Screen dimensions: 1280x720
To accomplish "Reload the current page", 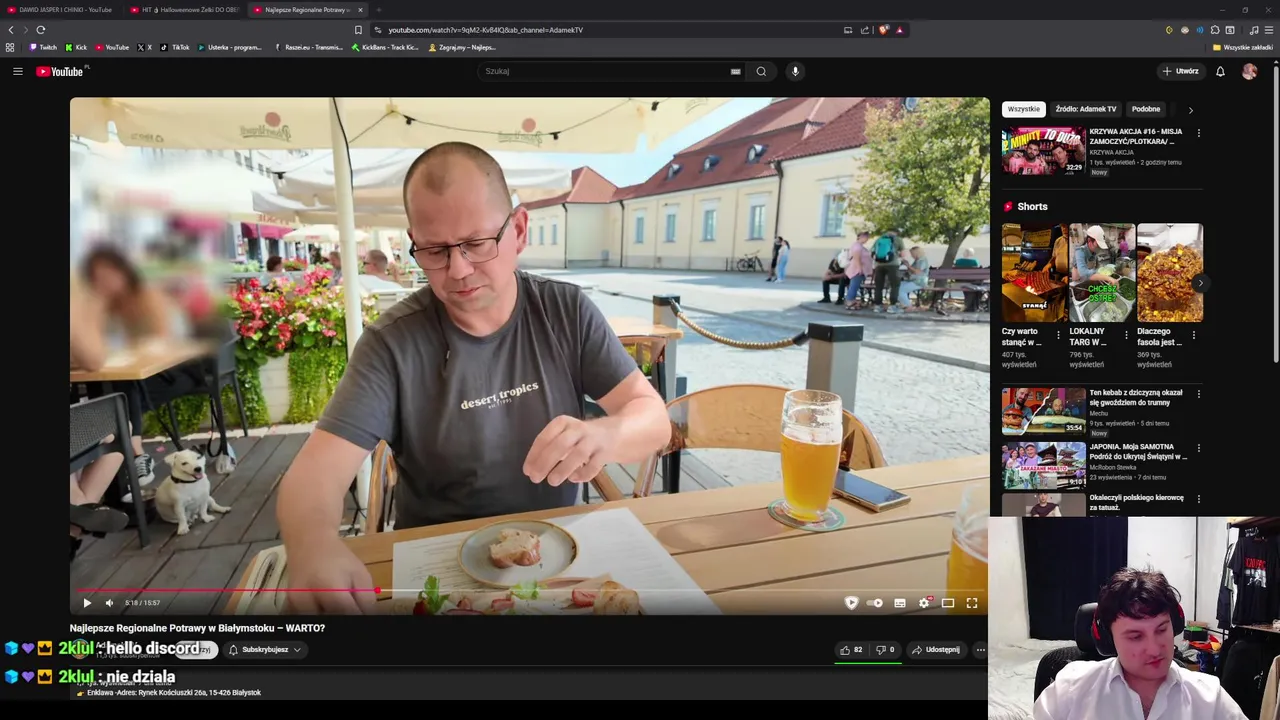I will point(40,30).
